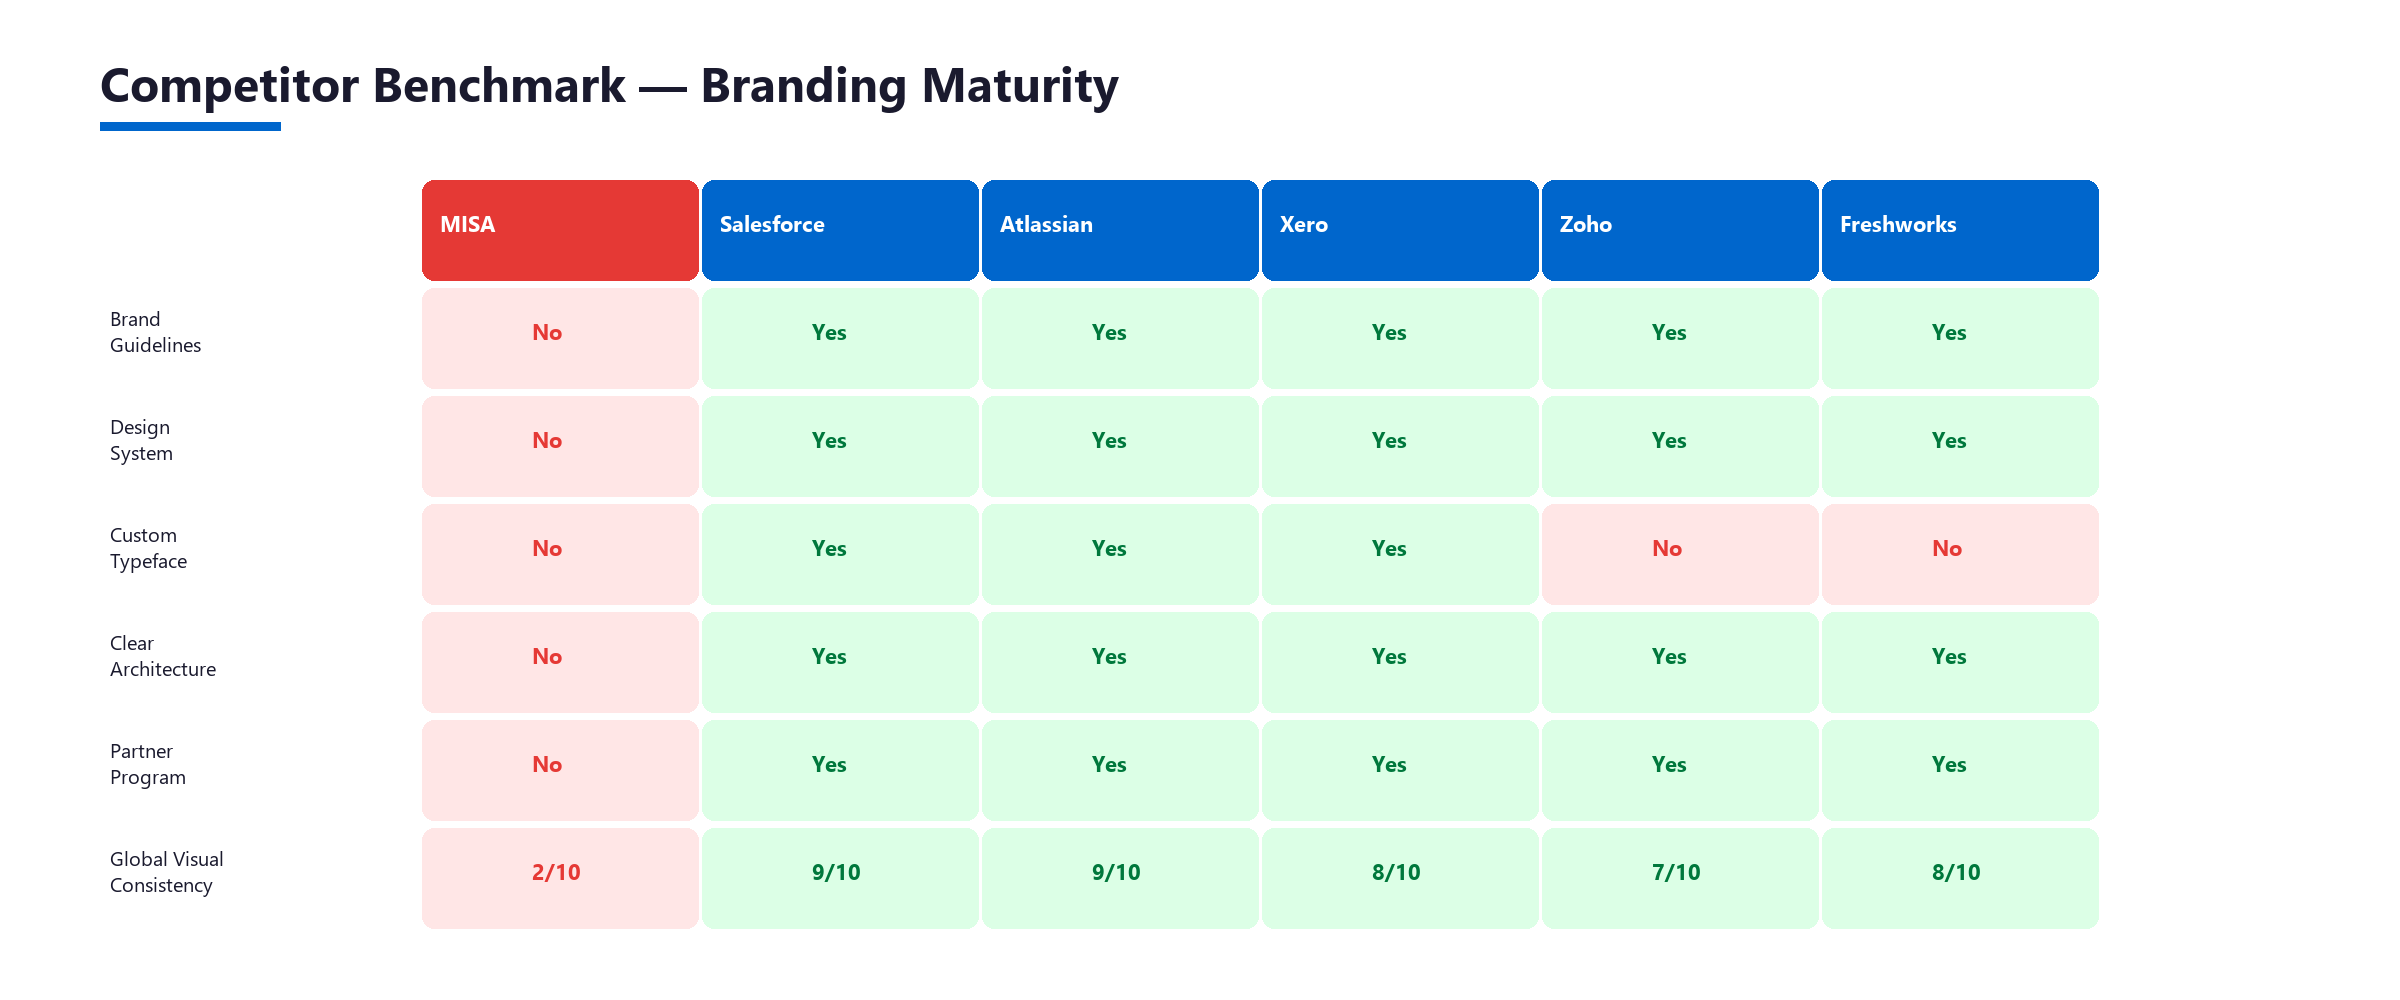
Task: Click the MISA column header
Action: tap(560, 230)
